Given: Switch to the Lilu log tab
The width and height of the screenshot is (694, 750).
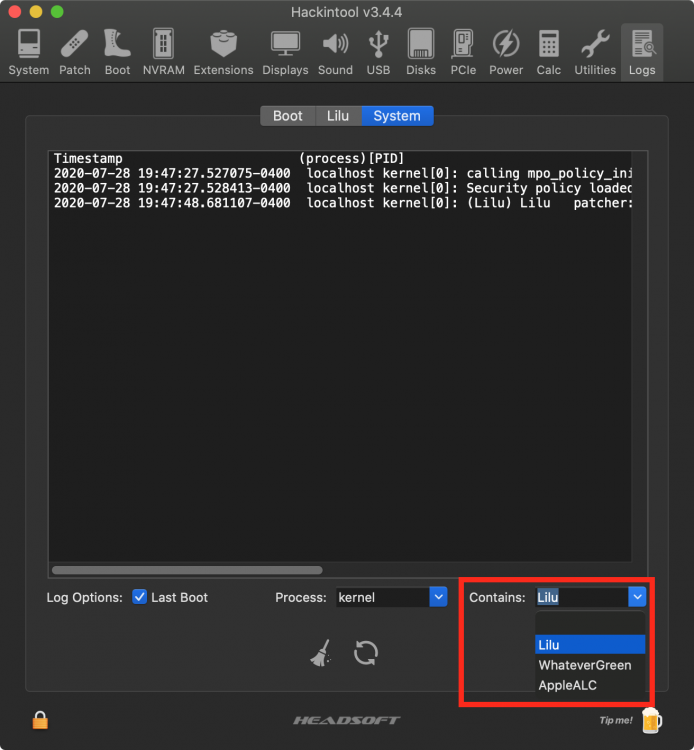Looking at the screenshot, I should click(x=338, y=116).
